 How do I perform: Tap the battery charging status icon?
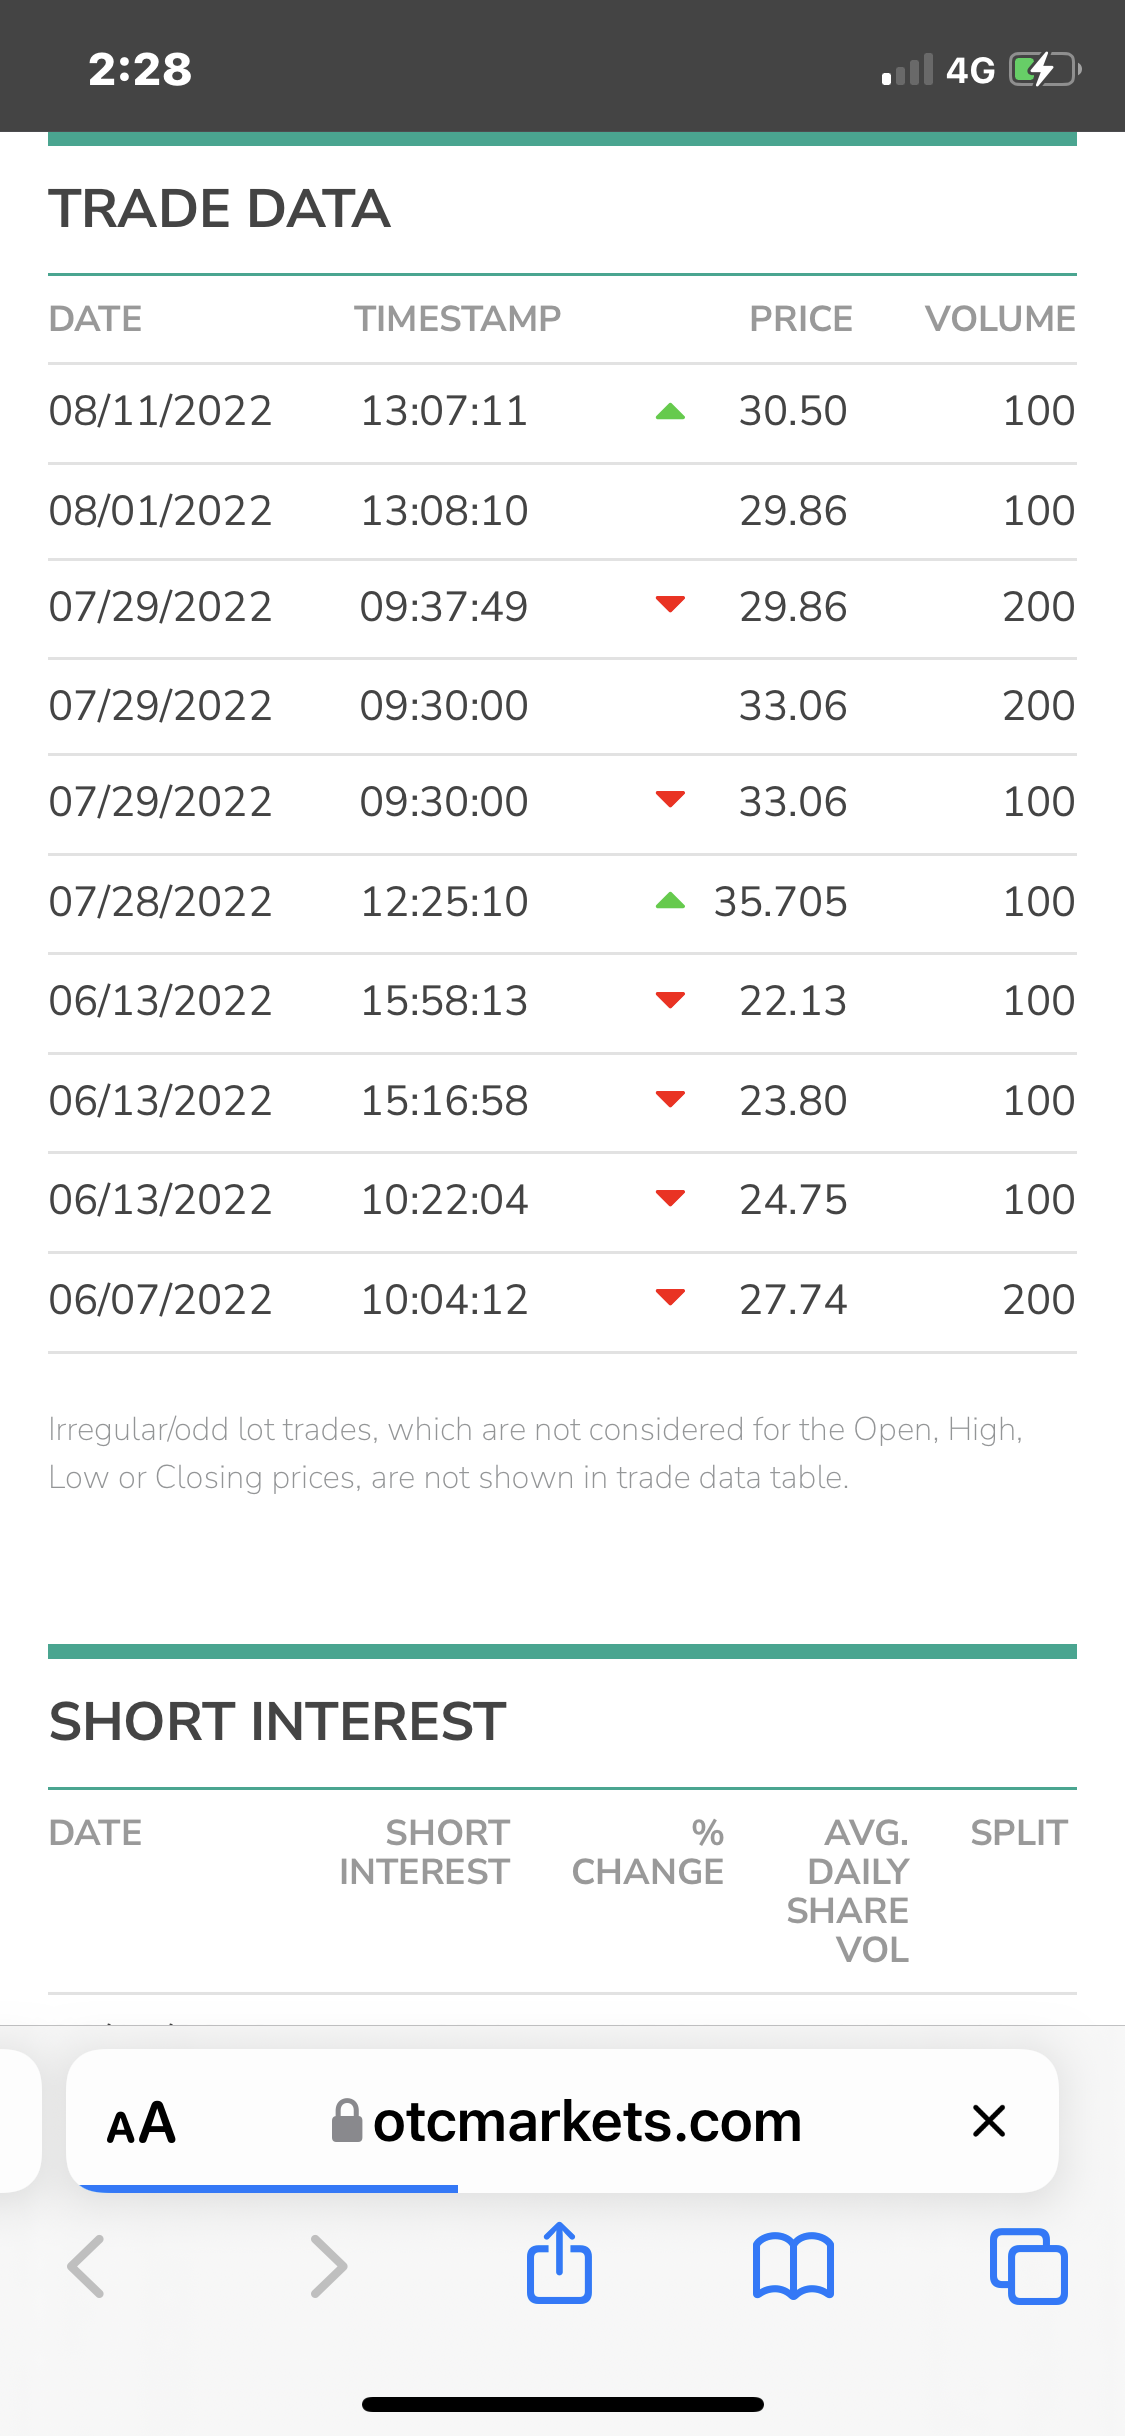[1045, 69]
